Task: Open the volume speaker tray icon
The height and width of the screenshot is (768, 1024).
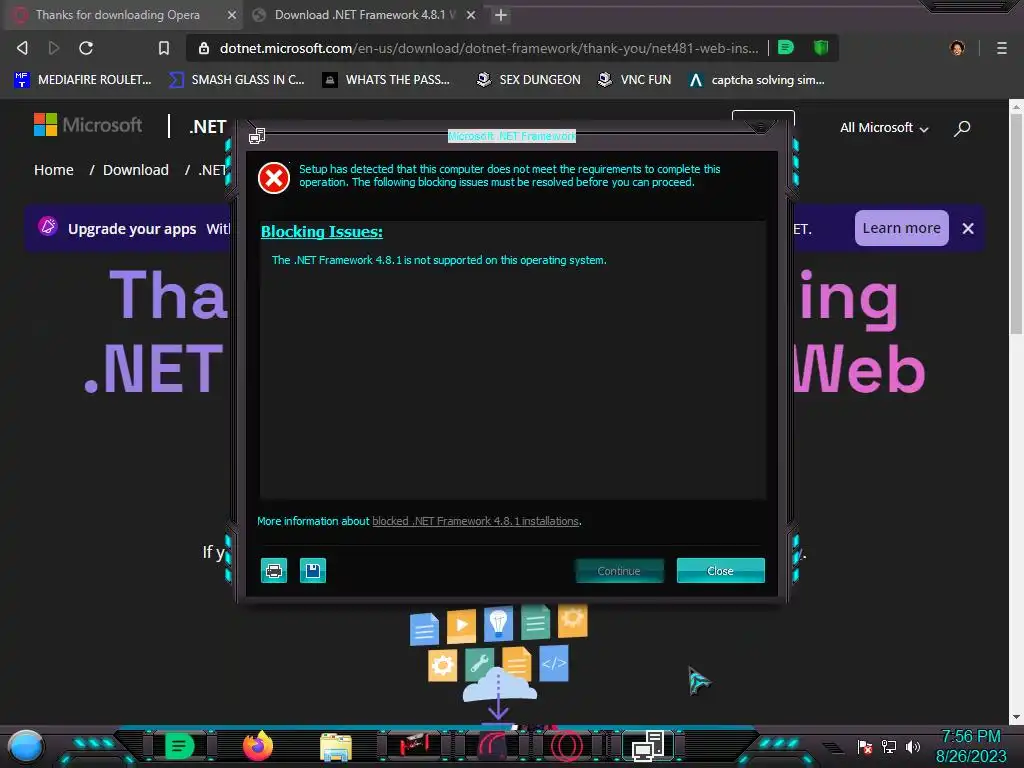Action: pyautogui.click(x=912, y=746)
